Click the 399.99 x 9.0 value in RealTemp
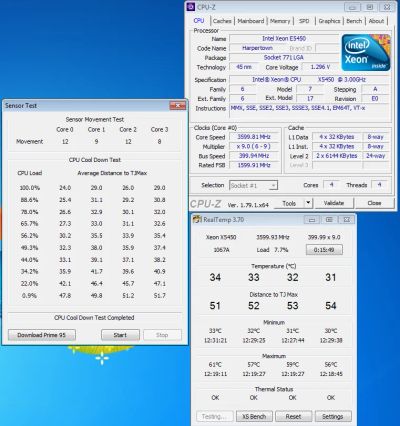Screen dimensions: 400x426 pyautogui.click(x=324, y=237)
